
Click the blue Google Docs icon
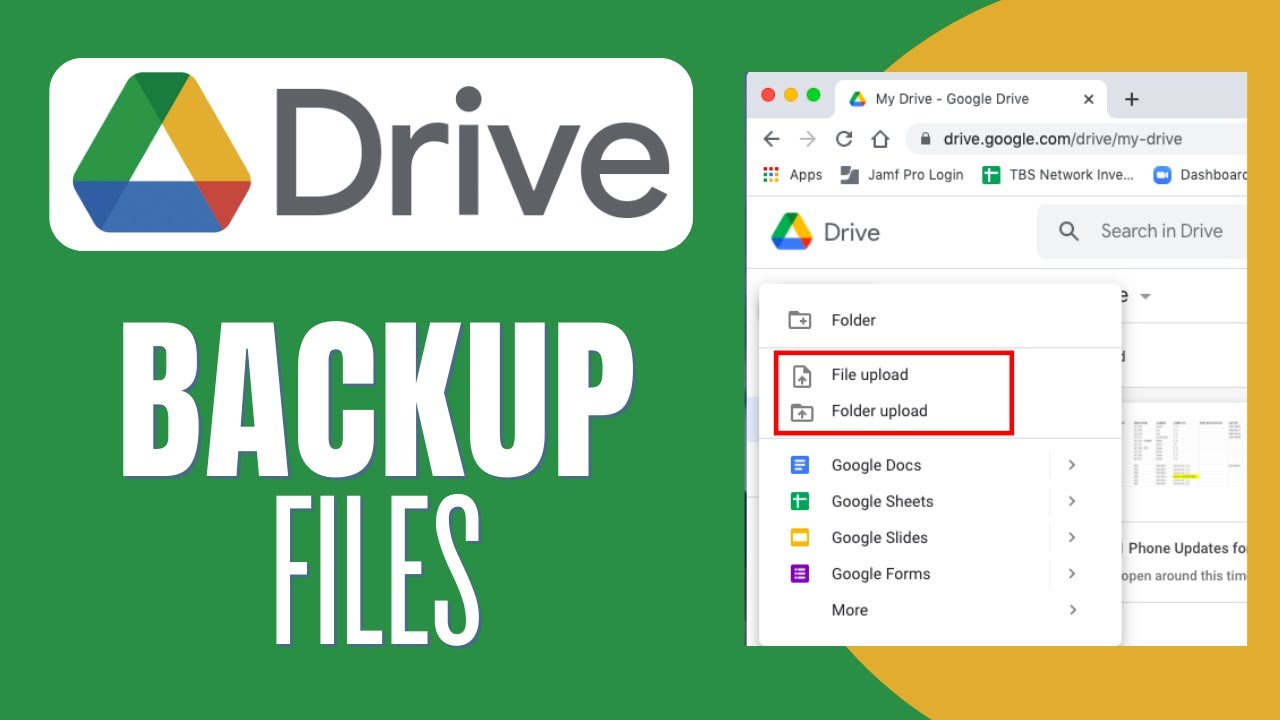[800, 465]
